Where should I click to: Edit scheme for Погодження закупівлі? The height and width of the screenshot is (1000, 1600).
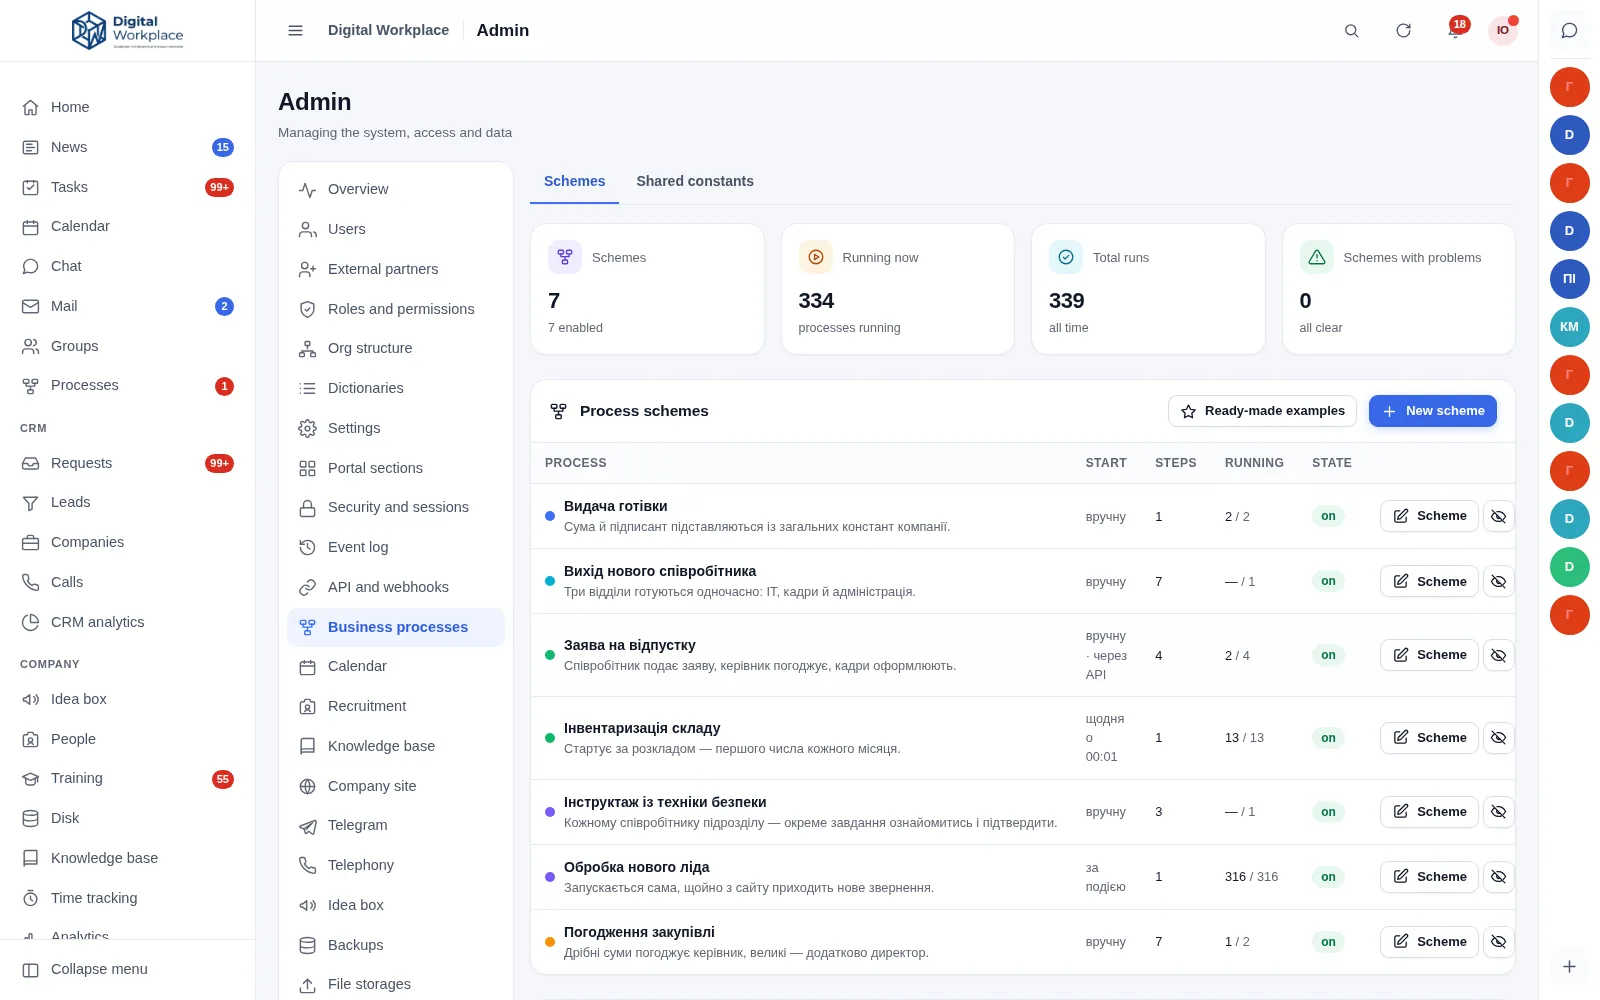point(1429,942)
